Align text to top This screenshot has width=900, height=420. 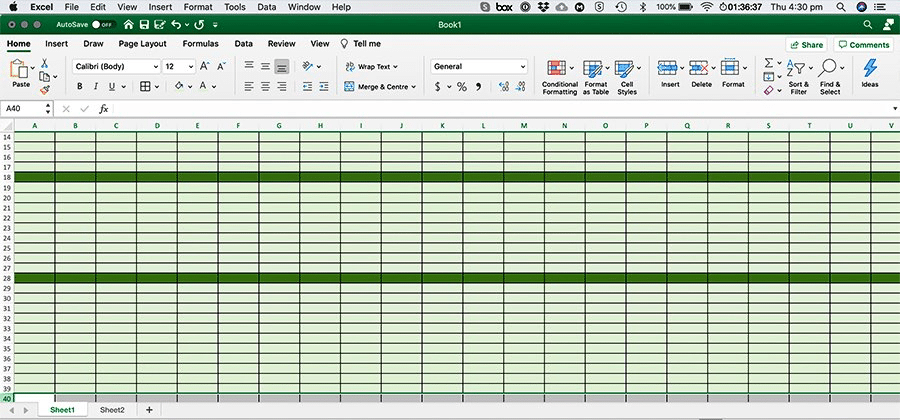249,67
